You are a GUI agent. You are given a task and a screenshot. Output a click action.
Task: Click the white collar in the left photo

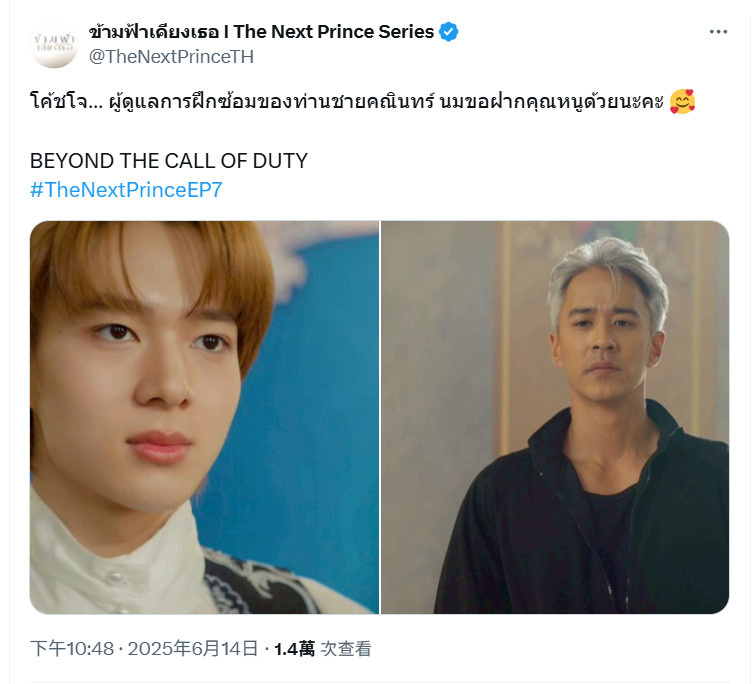click(x=116, y=550)
